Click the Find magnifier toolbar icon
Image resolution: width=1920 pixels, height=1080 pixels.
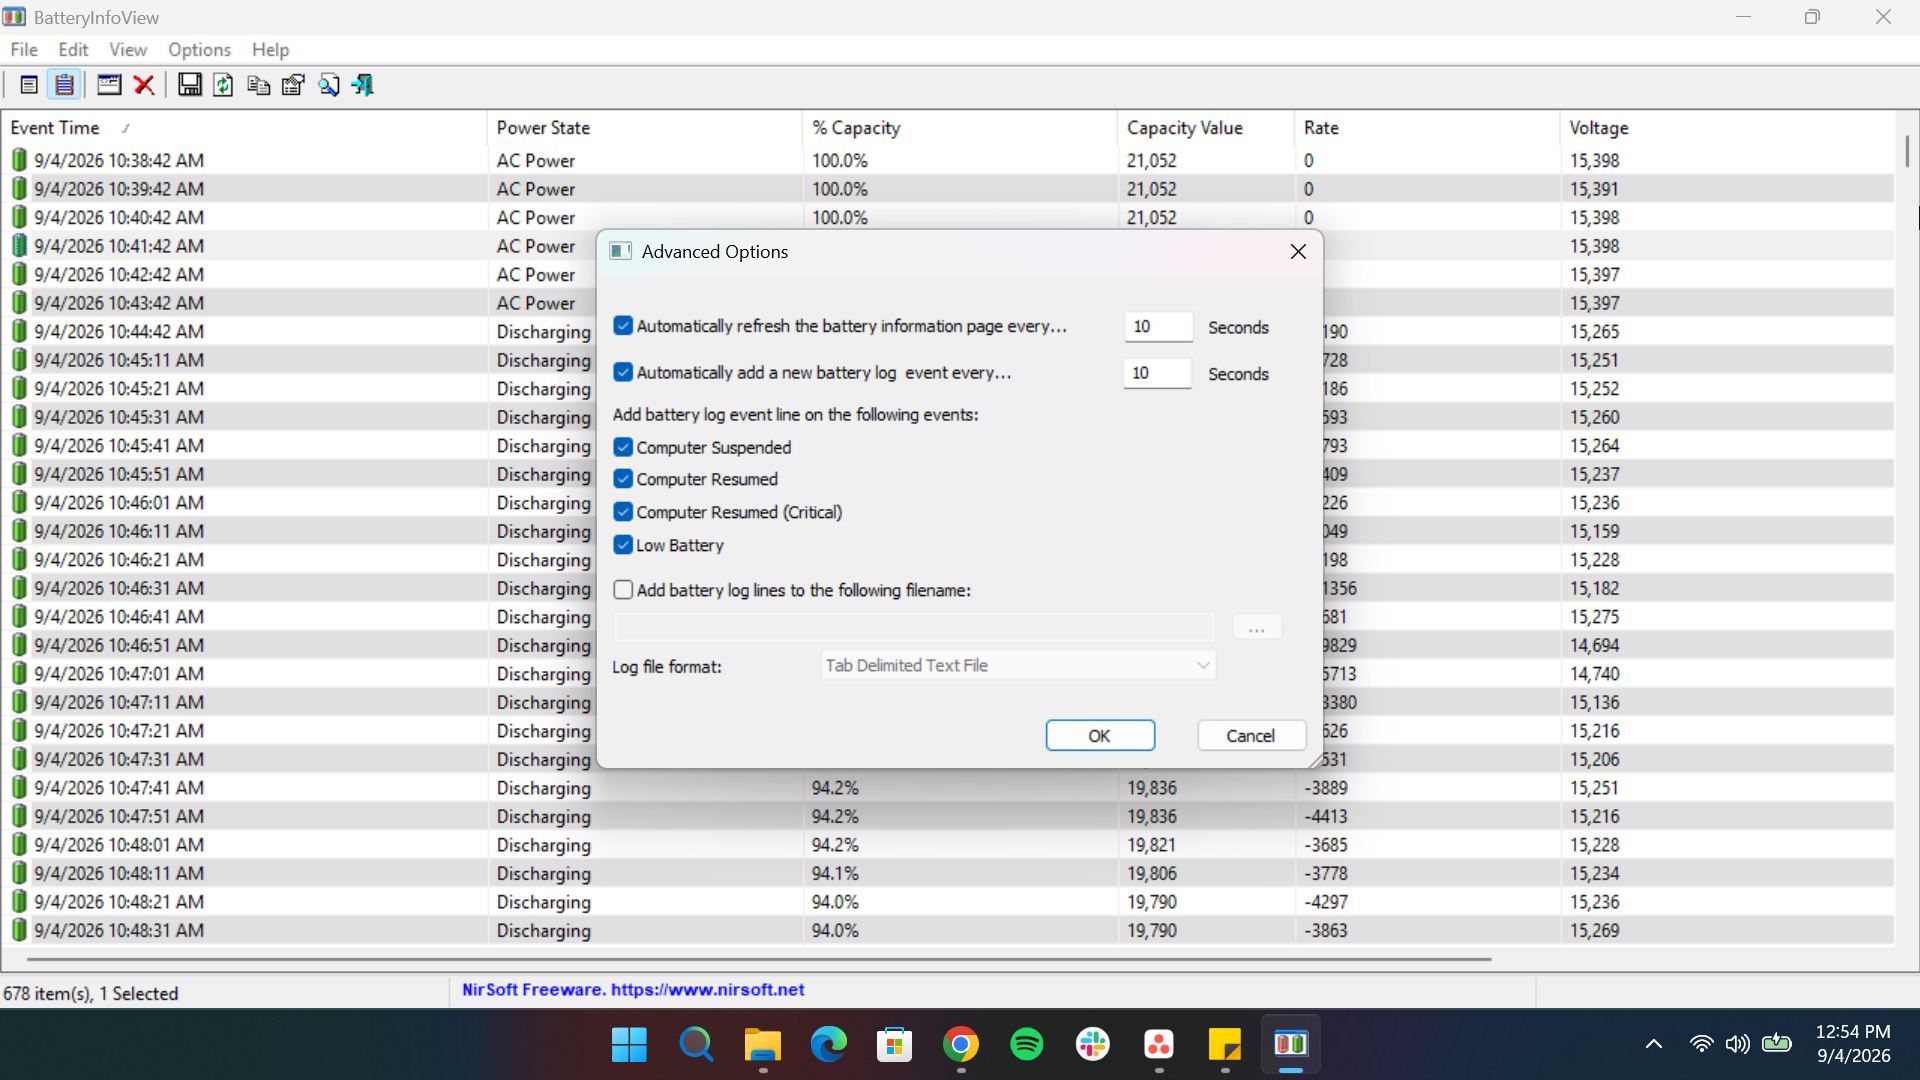click(x=328, y=85)
